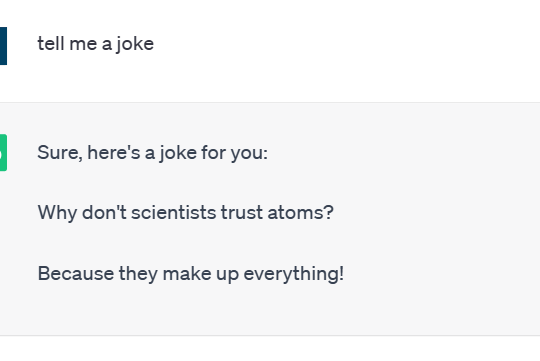Click the word "they" in the punchline
Viewport: 540px width, 361px height.
click(x=138, y=274)
